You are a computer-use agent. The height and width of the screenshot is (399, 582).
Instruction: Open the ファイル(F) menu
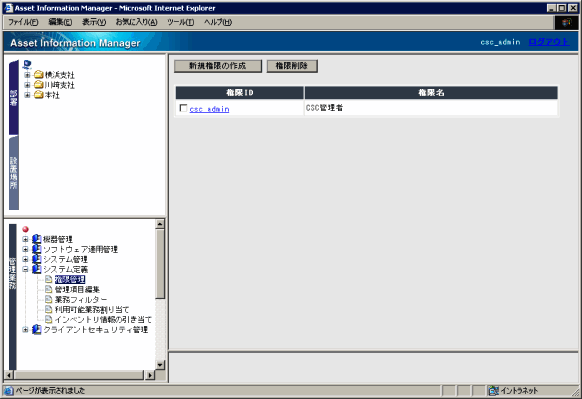tap(23, 22)
